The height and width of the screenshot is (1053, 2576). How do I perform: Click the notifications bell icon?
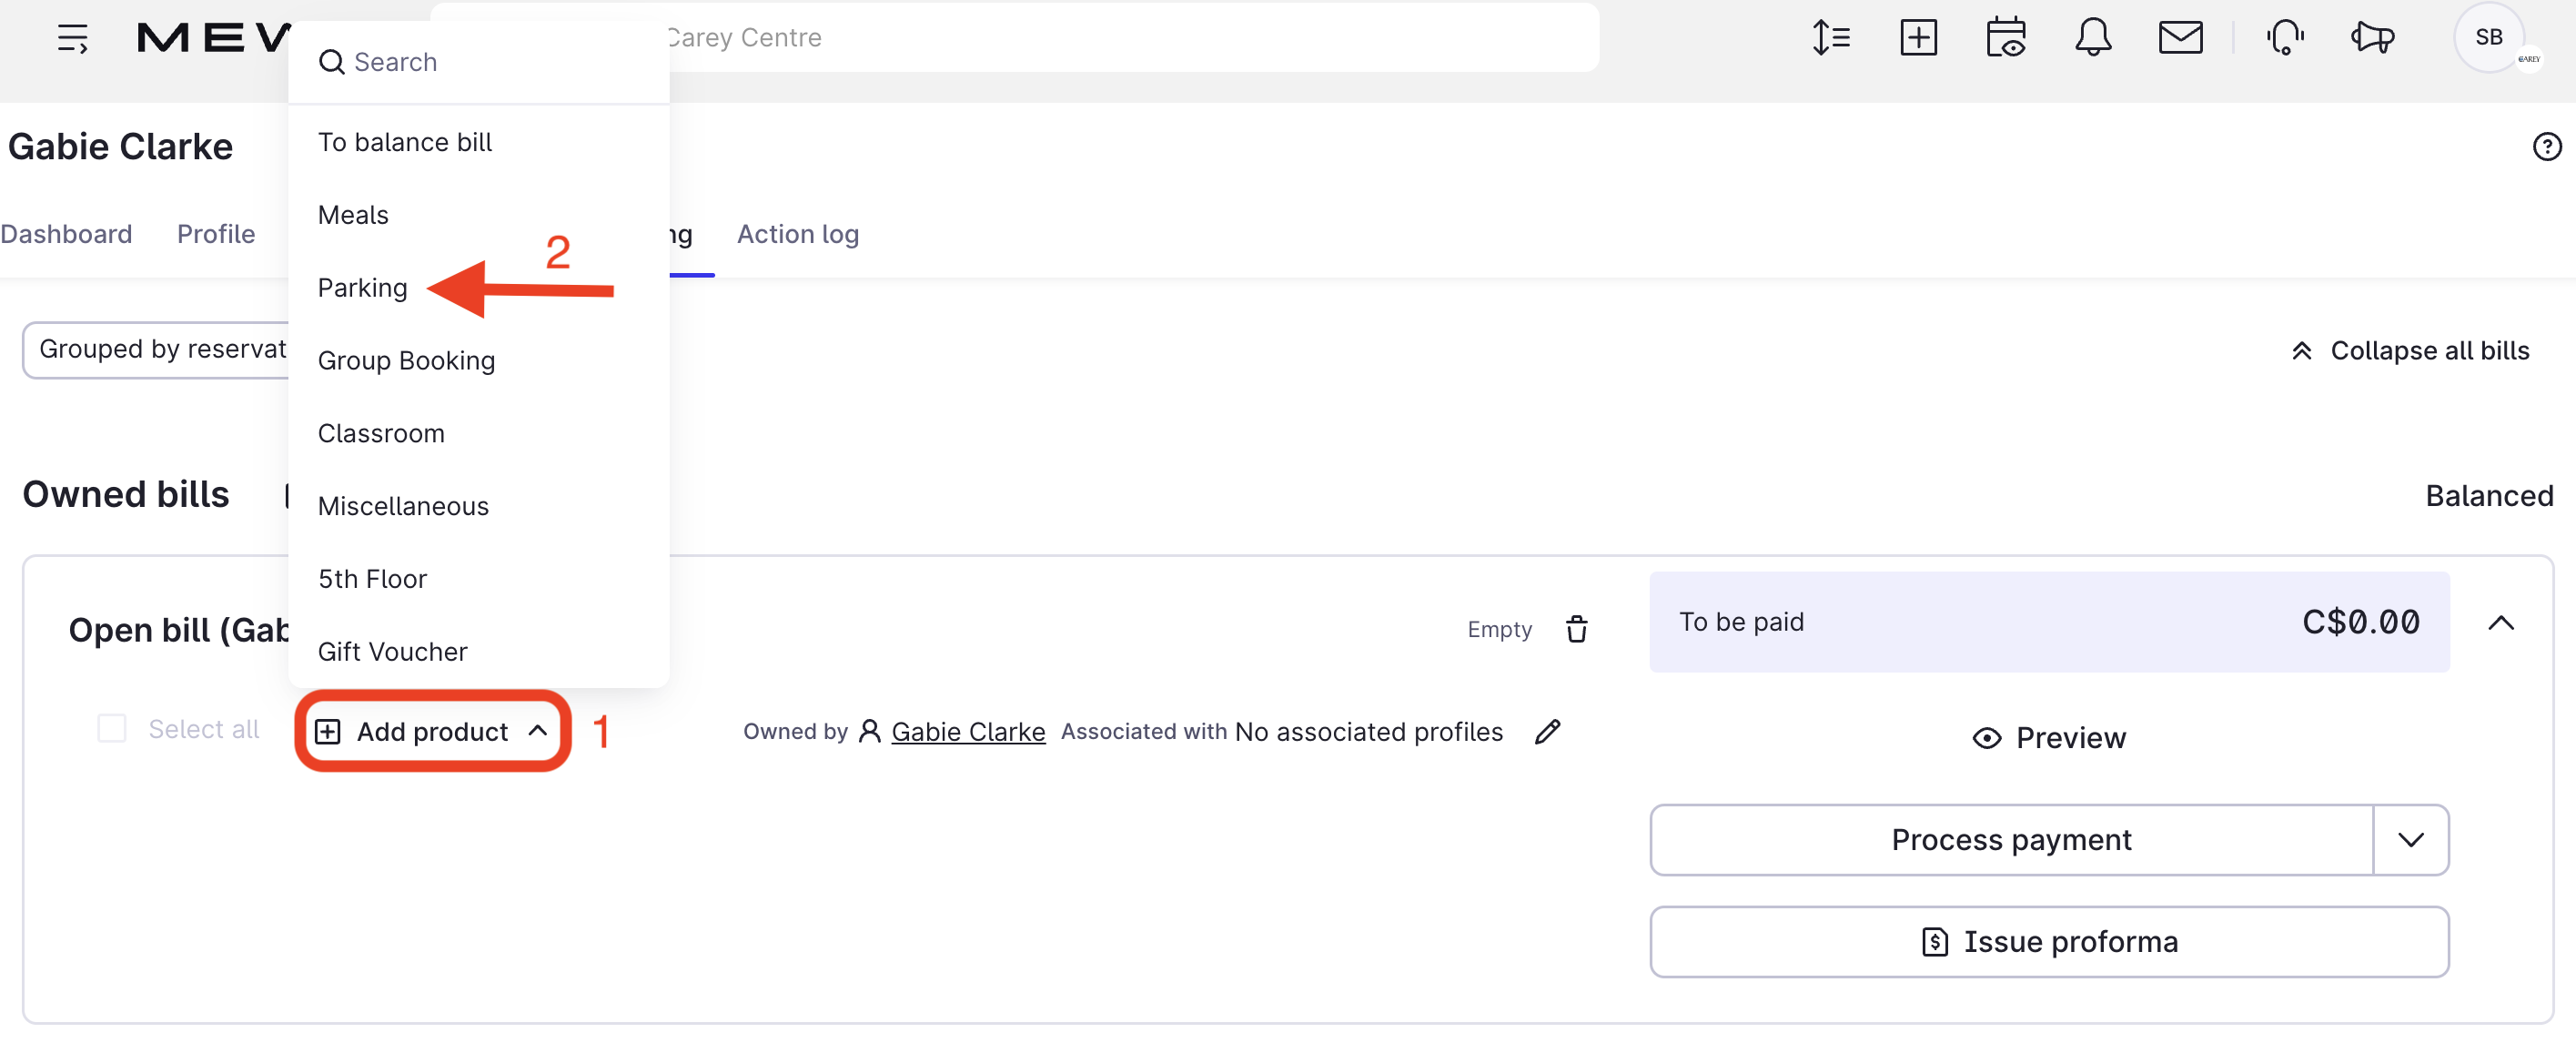[x=2092, y=38]
